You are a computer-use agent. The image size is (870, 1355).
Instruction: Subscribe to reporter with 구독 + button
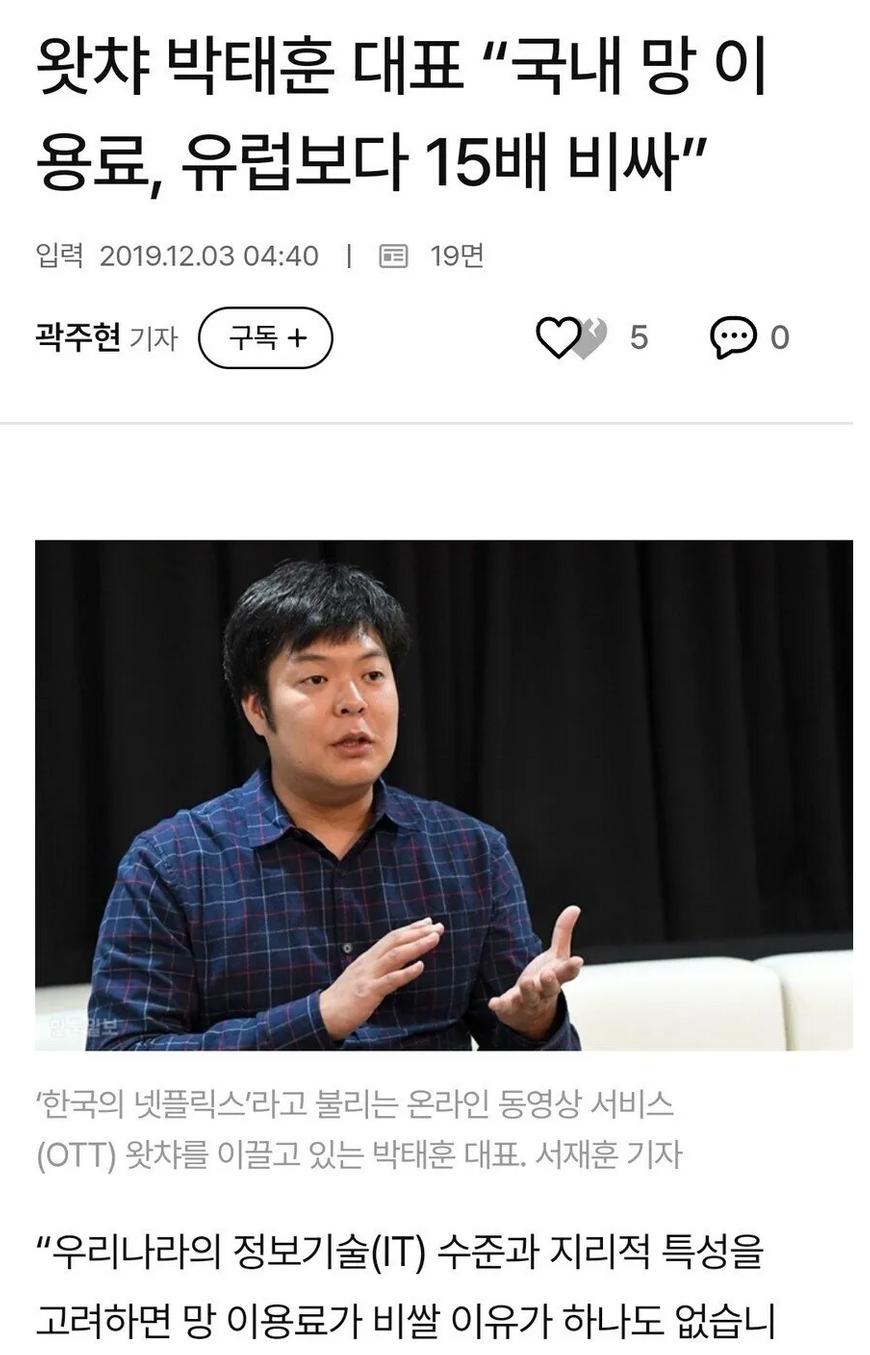[265, 338]
